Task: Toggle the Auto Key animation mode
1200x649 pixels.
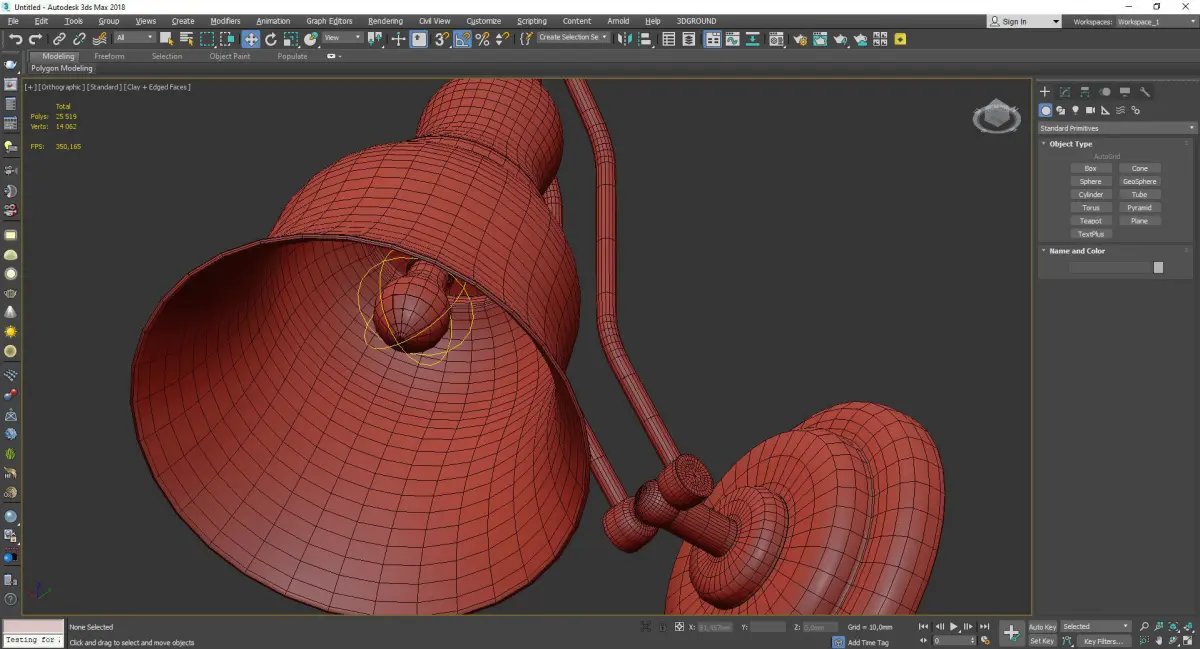Action: (1042, 627)
